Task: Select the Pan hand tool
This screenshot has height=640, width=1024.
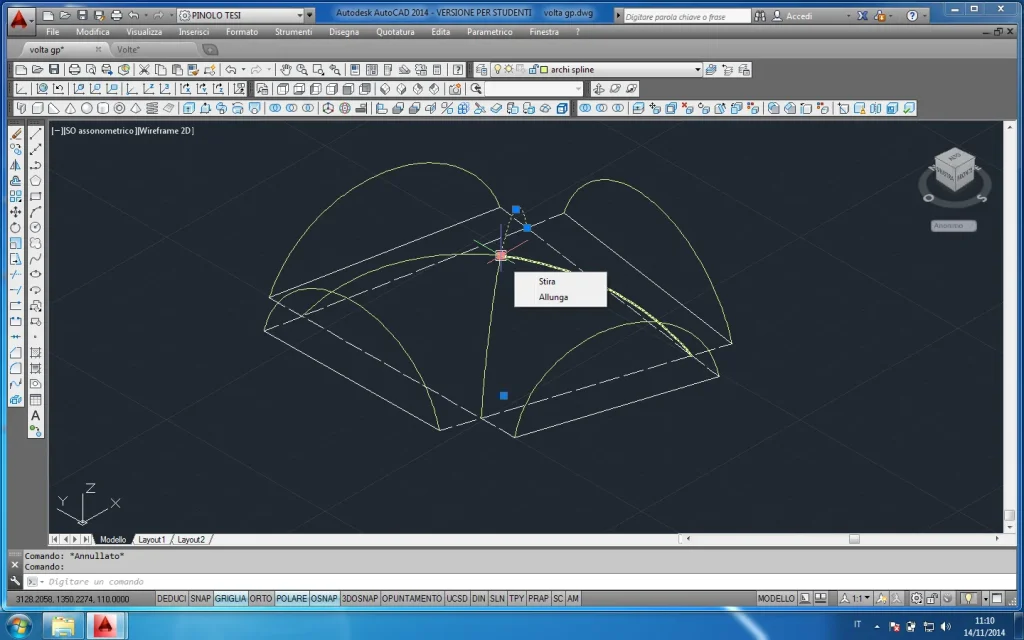Action: 285,69
